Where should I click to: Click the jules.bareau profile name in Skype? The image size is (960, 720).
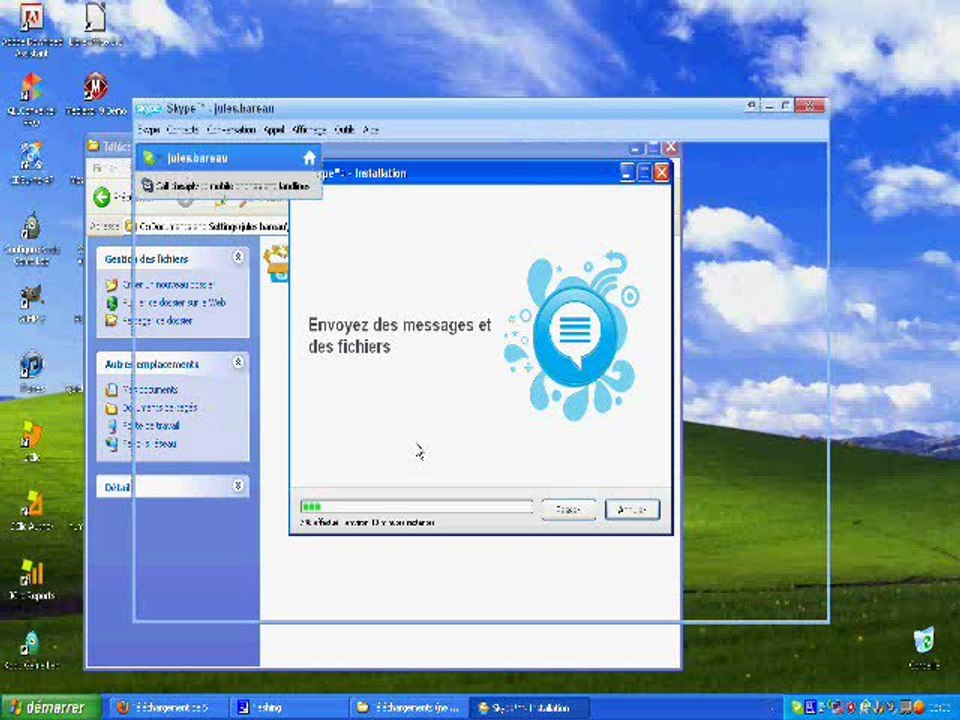pos(197,159)
